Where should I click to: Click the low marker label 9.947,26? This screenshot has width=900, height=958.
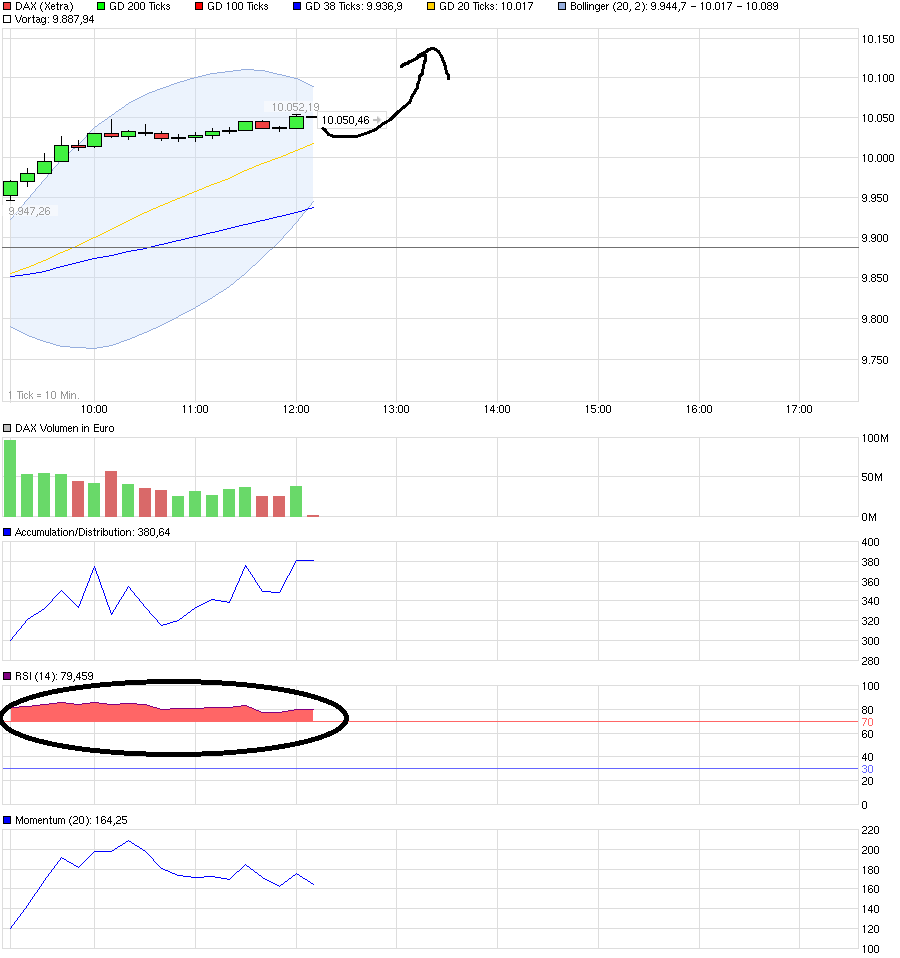click(29, 211)
